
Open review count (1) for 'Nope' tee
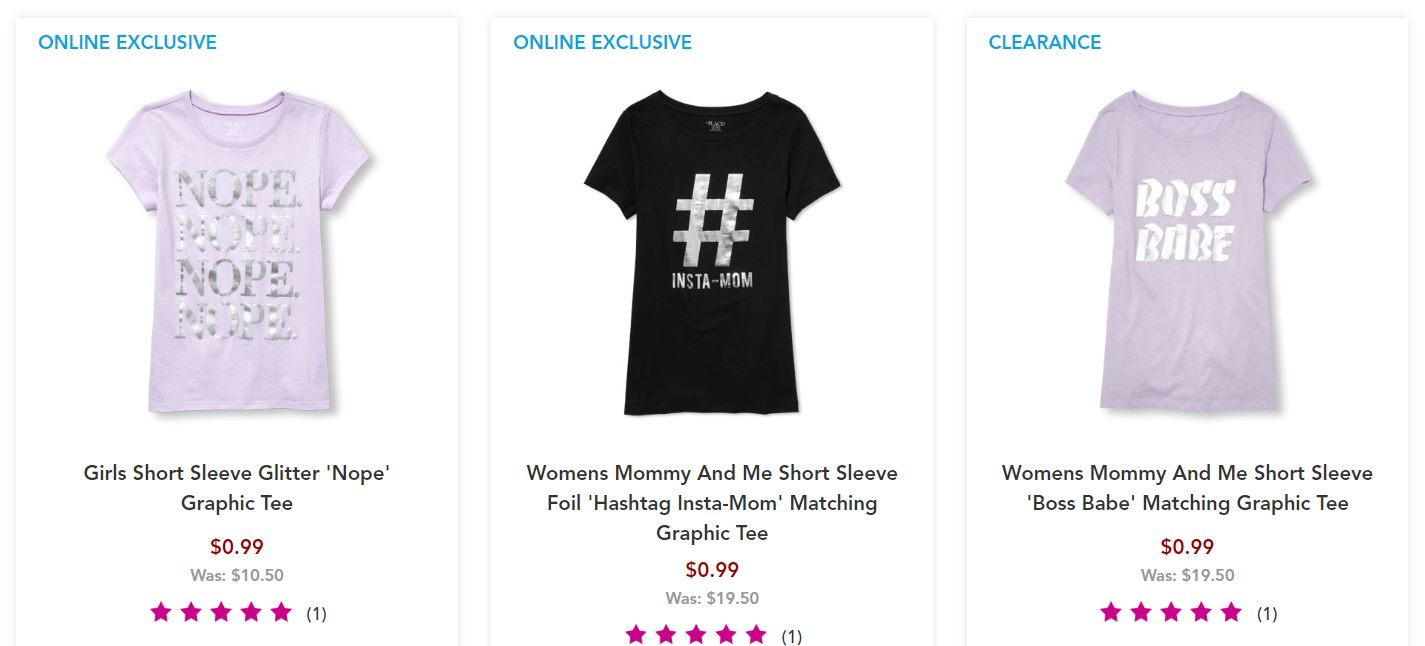pyautogui.click(x=316, y=614)
